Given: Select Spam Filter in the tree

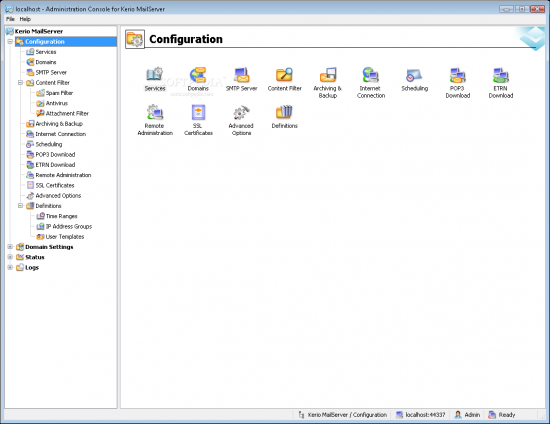Looking at the screenshot, I should coord(59,93).
